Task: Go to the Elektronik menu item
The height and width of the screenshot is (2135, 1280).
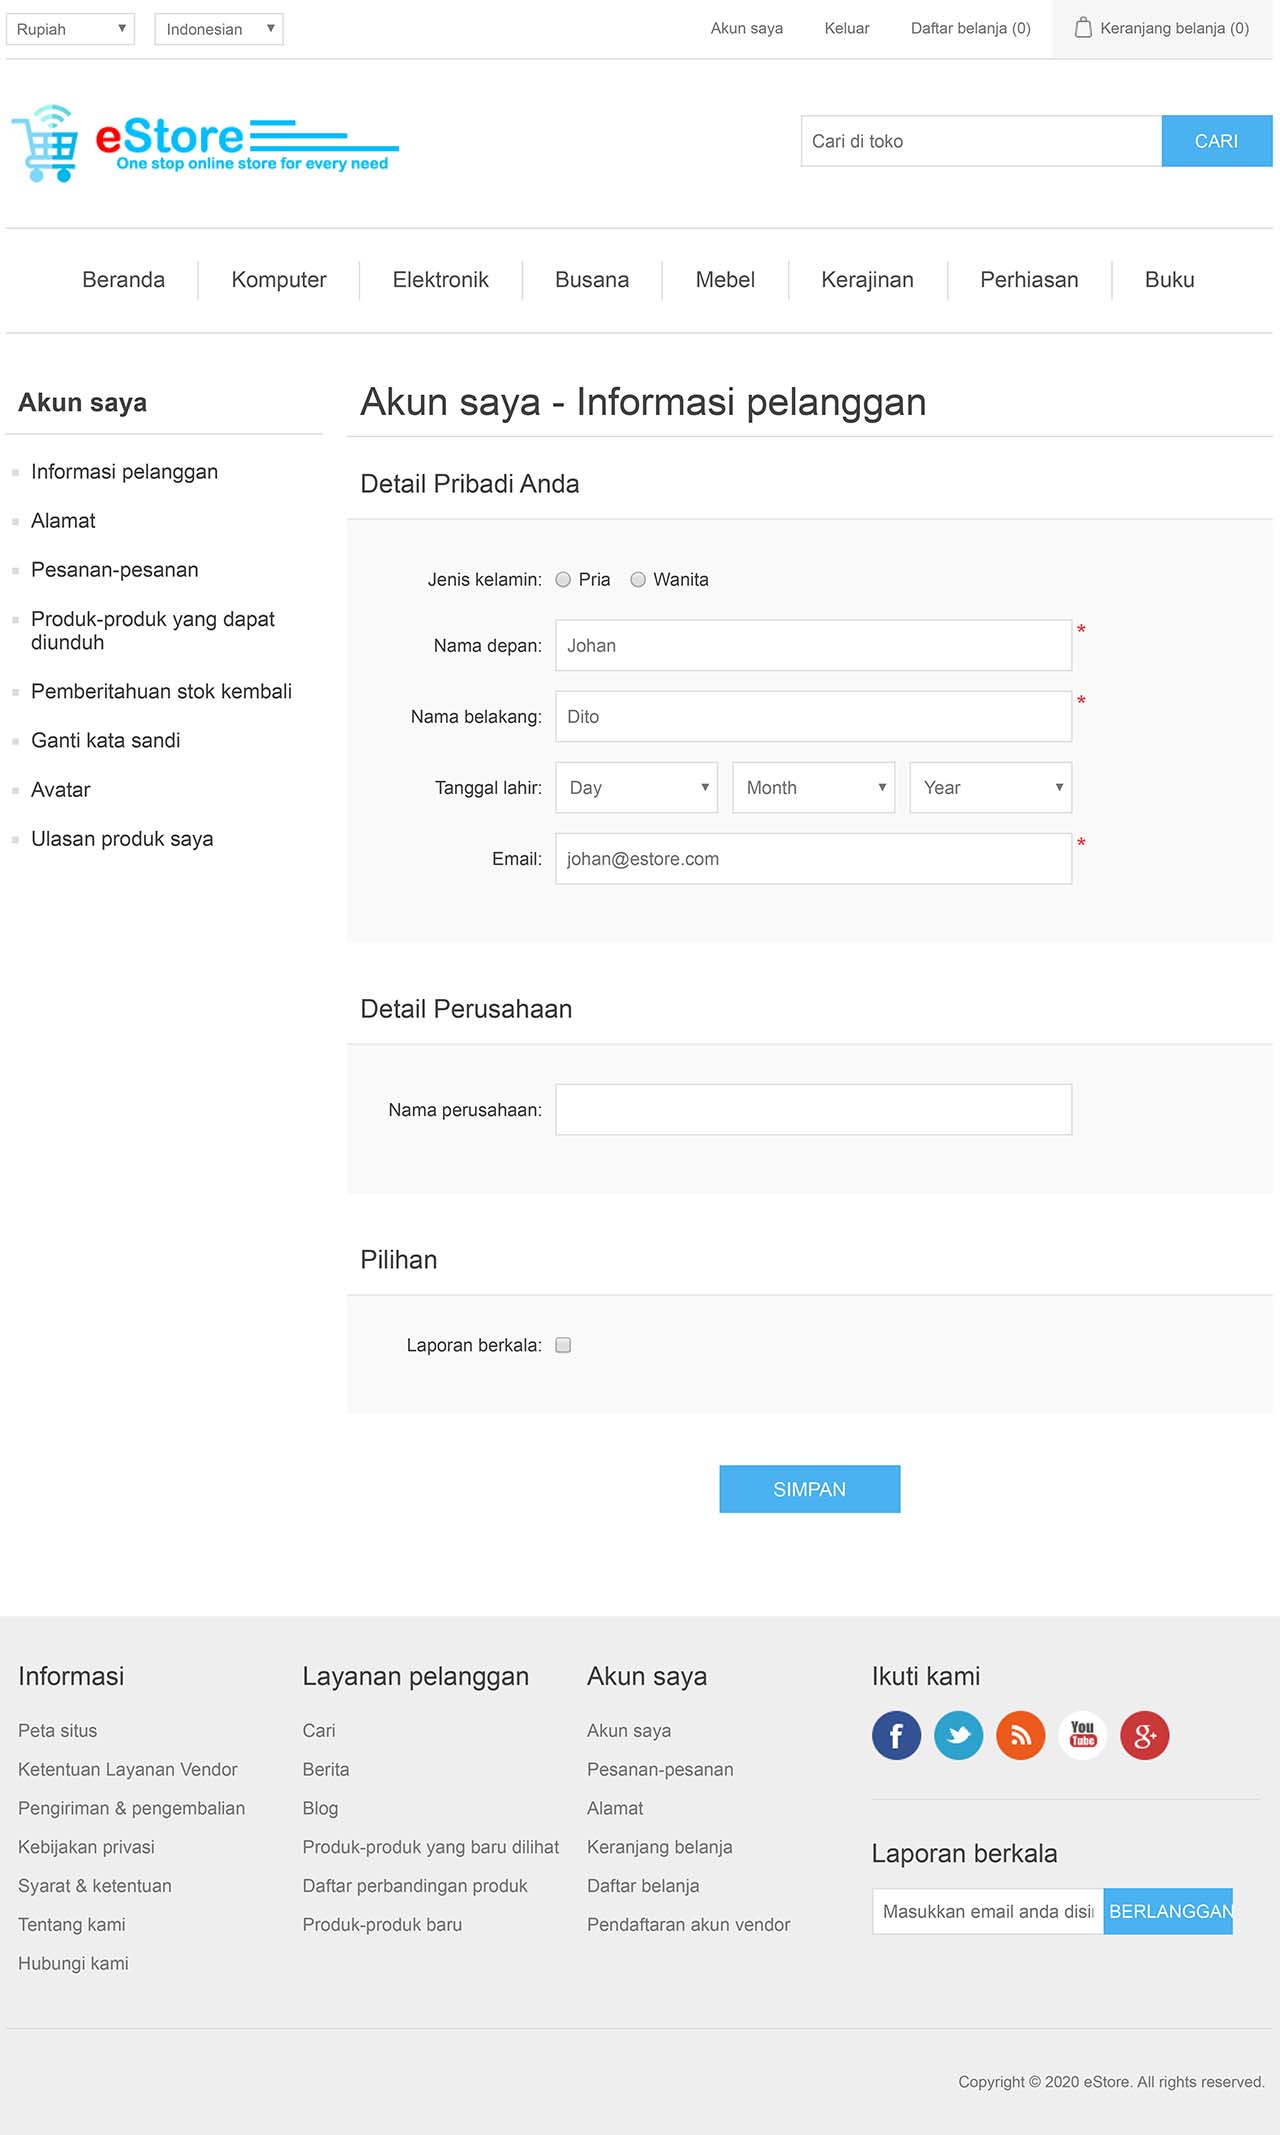Action: (x=440, y=280)
